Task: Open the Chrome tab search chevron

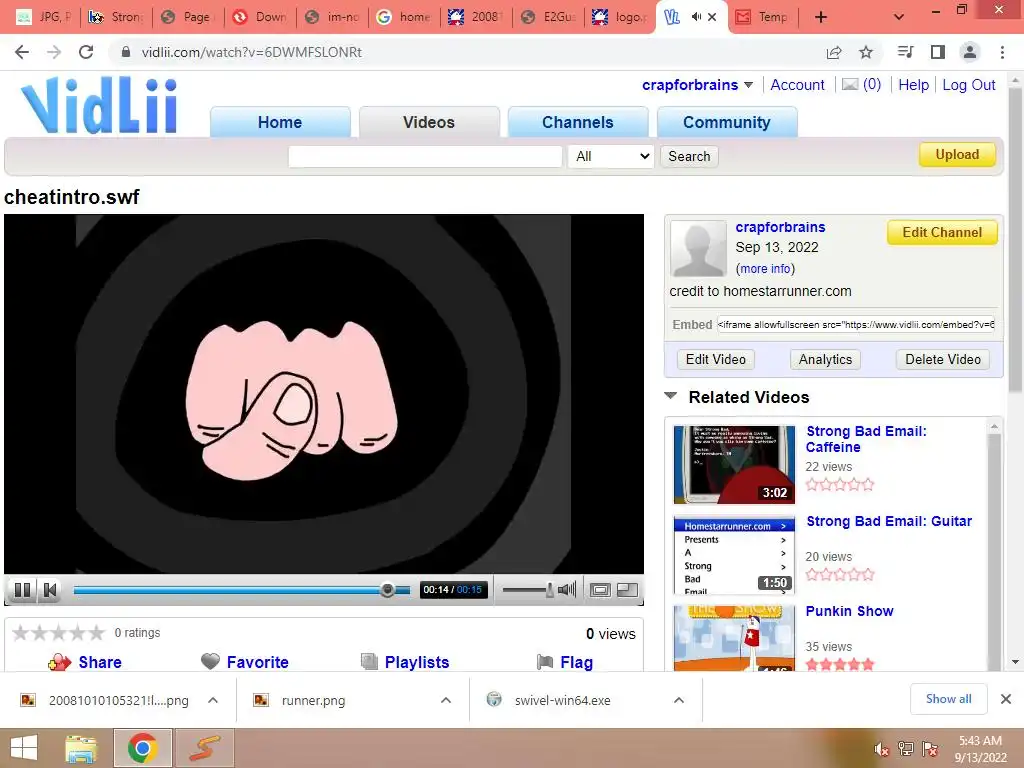Action: (899, 17)
